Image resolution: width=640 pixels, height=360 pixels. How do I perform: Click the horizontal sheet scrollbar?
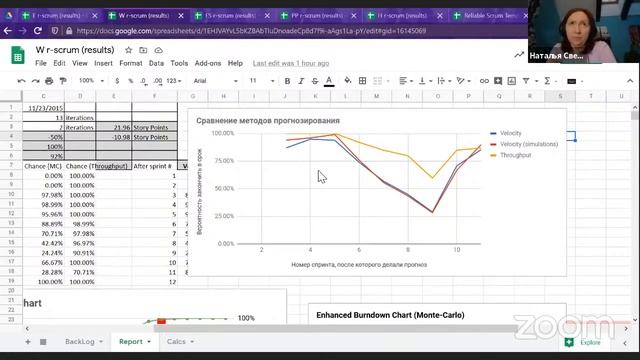click(335, 328)
